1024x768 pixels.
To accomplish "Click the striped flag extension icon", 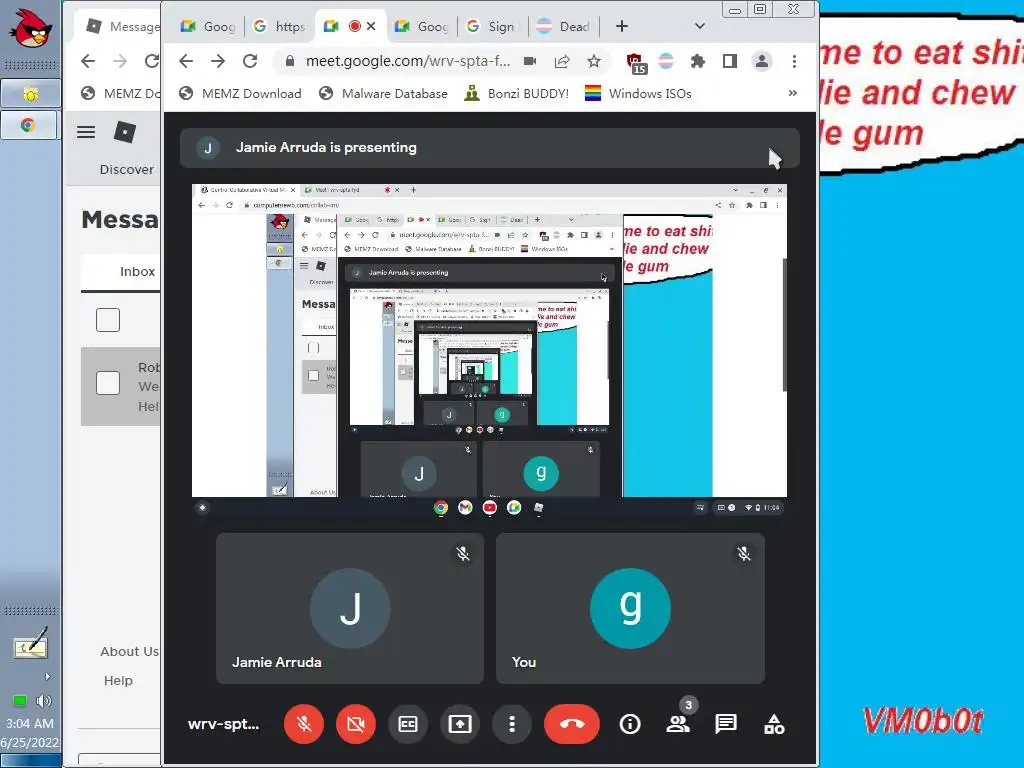I will point(666,61).
